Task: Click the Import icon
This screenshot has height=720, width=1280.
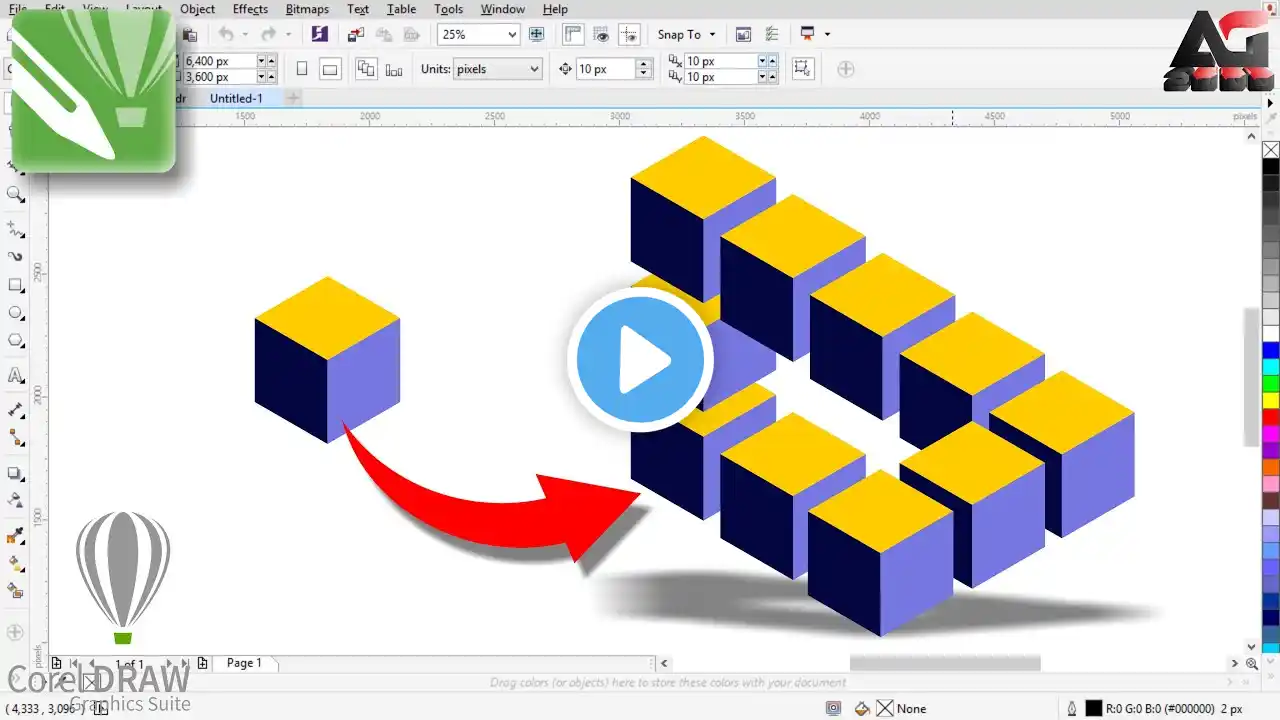Action: 355,34
